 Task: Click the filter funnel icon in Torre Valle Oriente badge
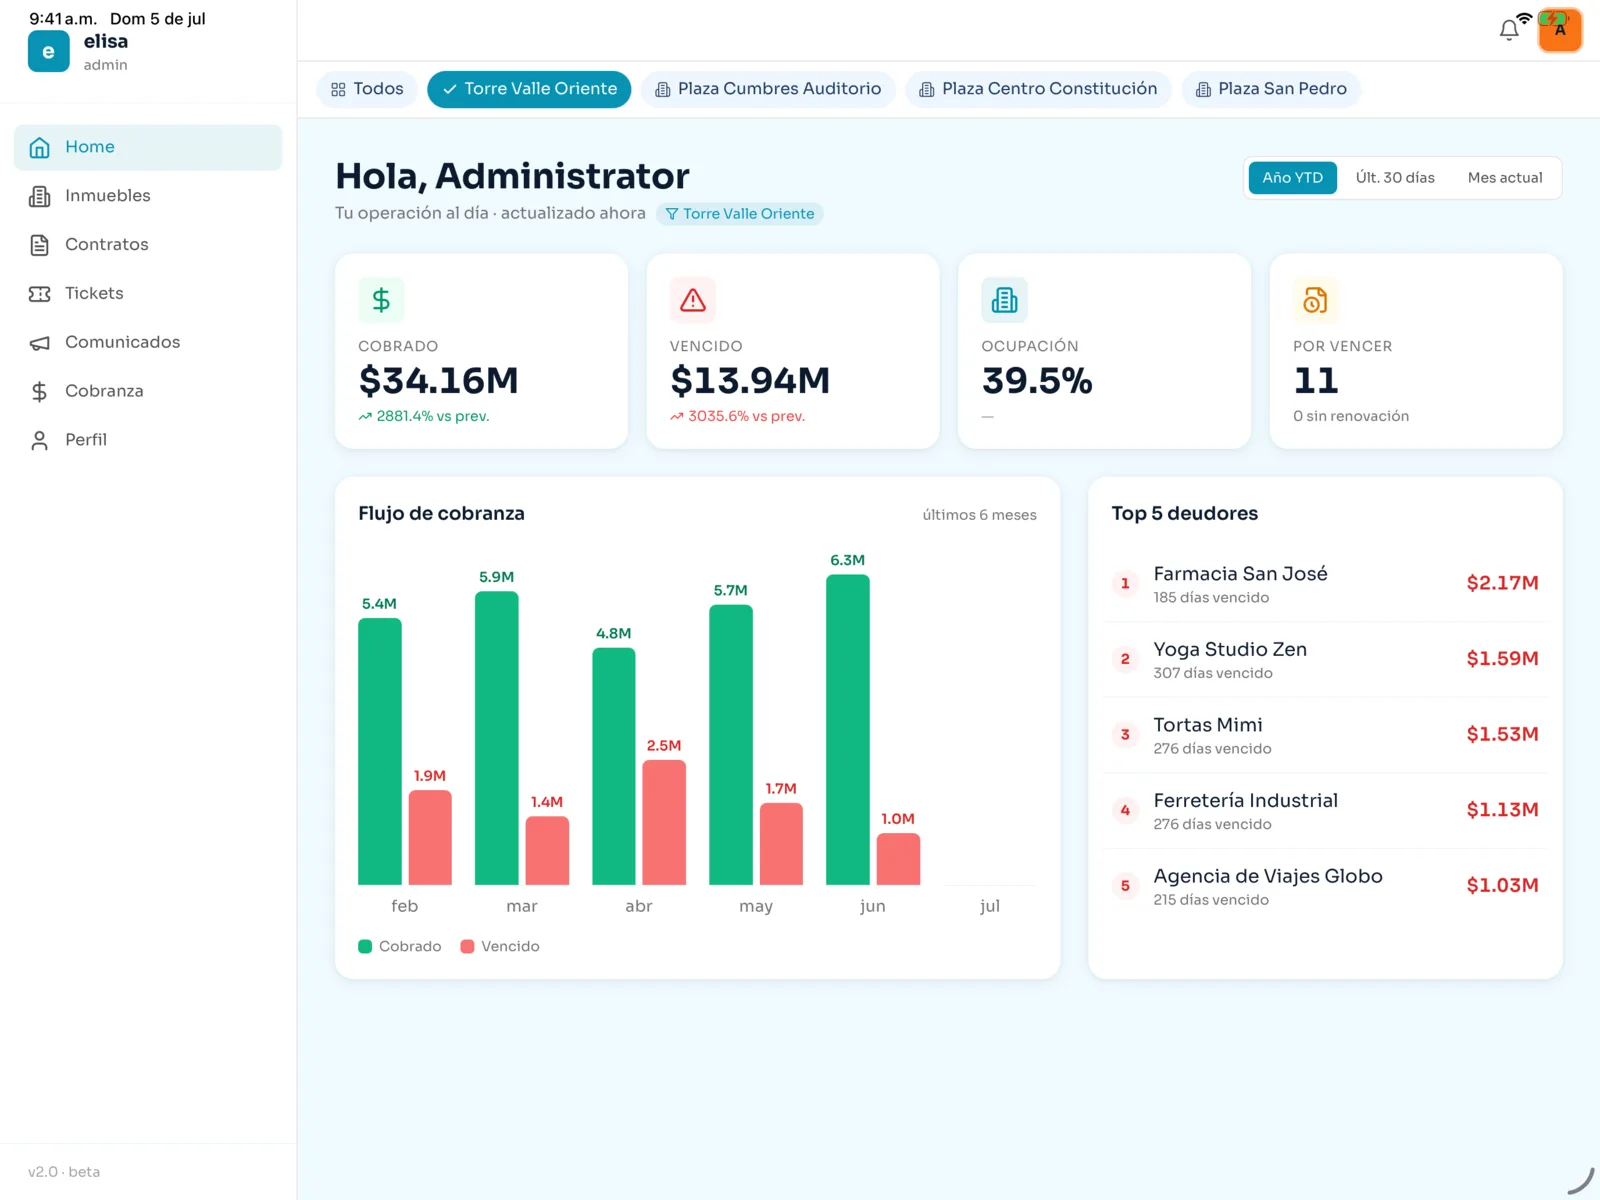tap(672, 214)
